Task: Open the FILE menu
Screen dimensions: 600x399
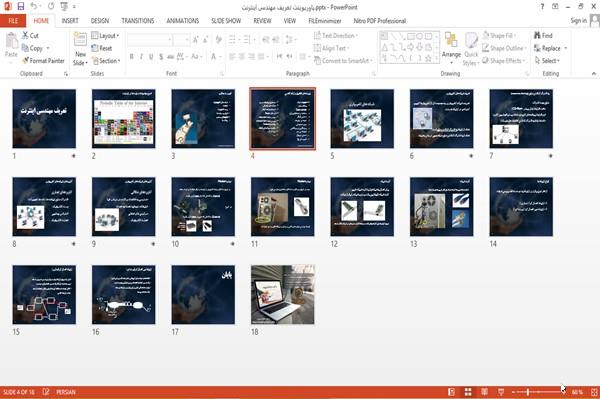Action: tap(13, 21)
